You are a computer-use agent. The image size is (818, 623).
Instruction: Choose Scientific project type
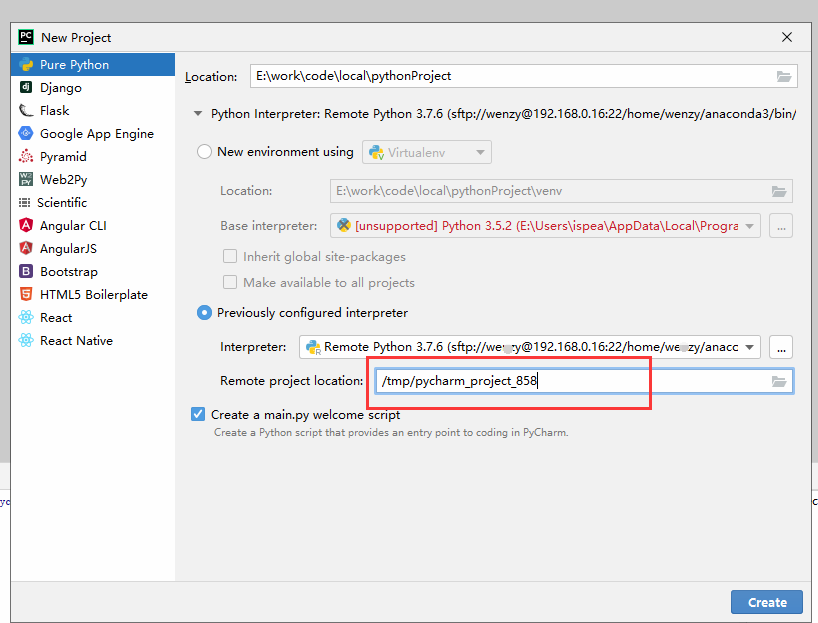93,202
